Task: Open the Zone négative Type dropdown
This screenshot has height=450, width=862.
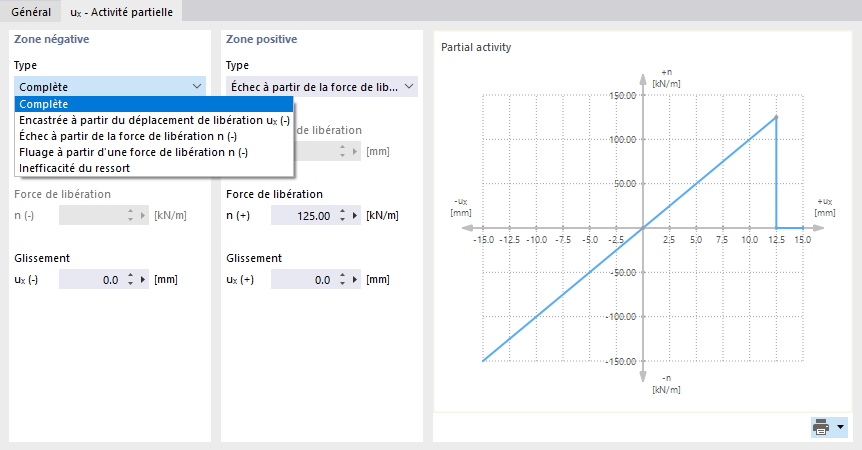Action: coord(110,86)
